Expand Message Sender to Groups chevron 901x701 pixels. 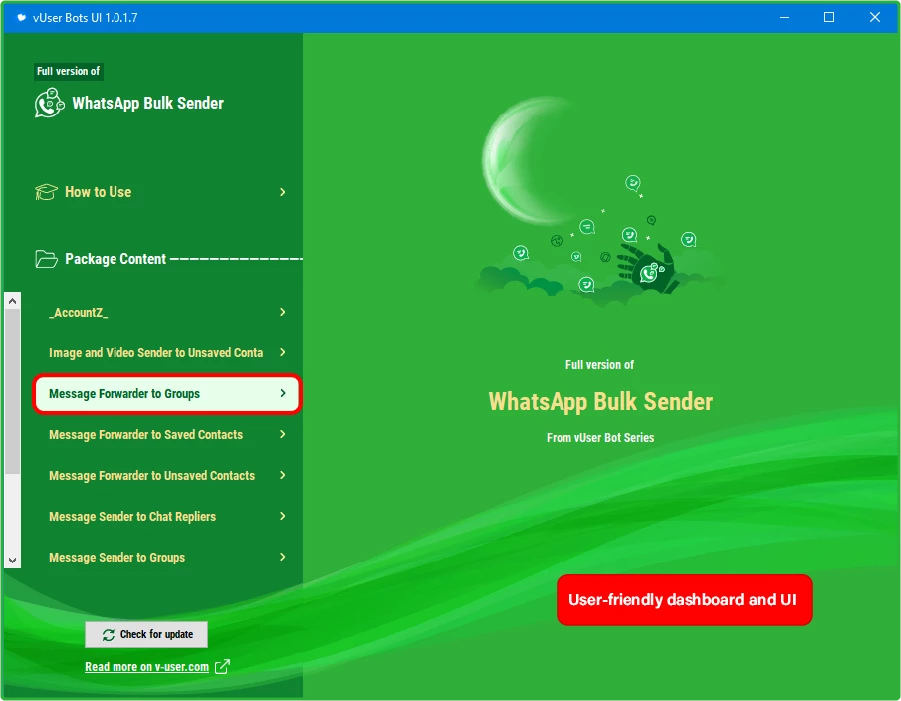pyautogui.click(x=282, y=557)
